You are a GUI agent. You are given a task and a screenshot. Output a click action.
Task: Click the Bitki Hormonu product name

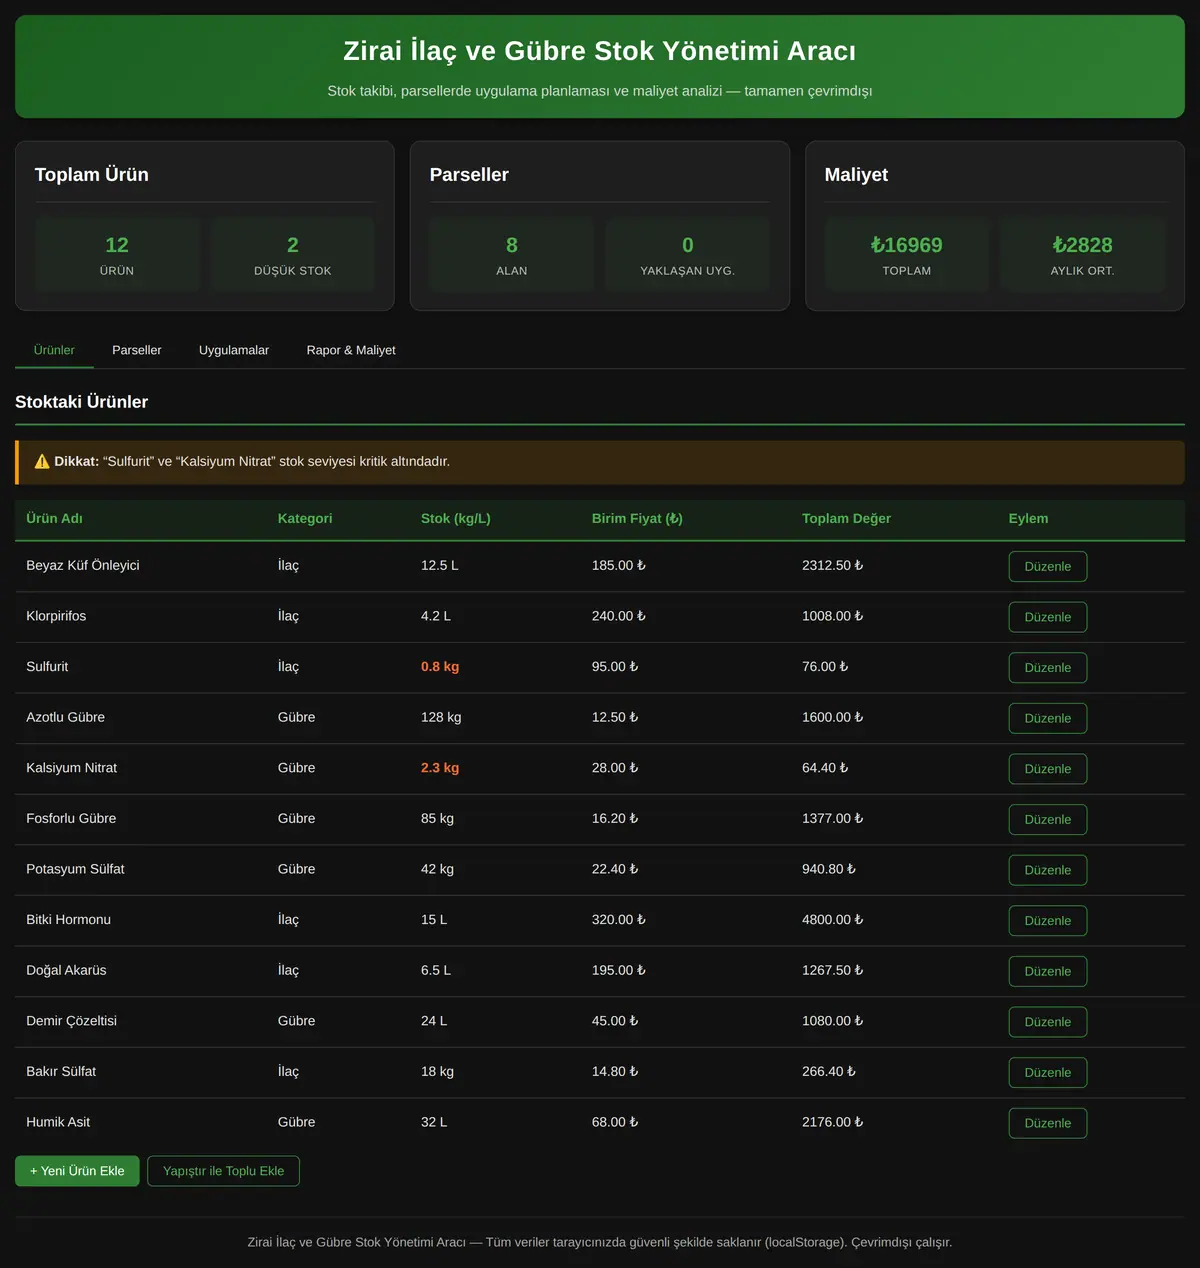tap(68, 920)
